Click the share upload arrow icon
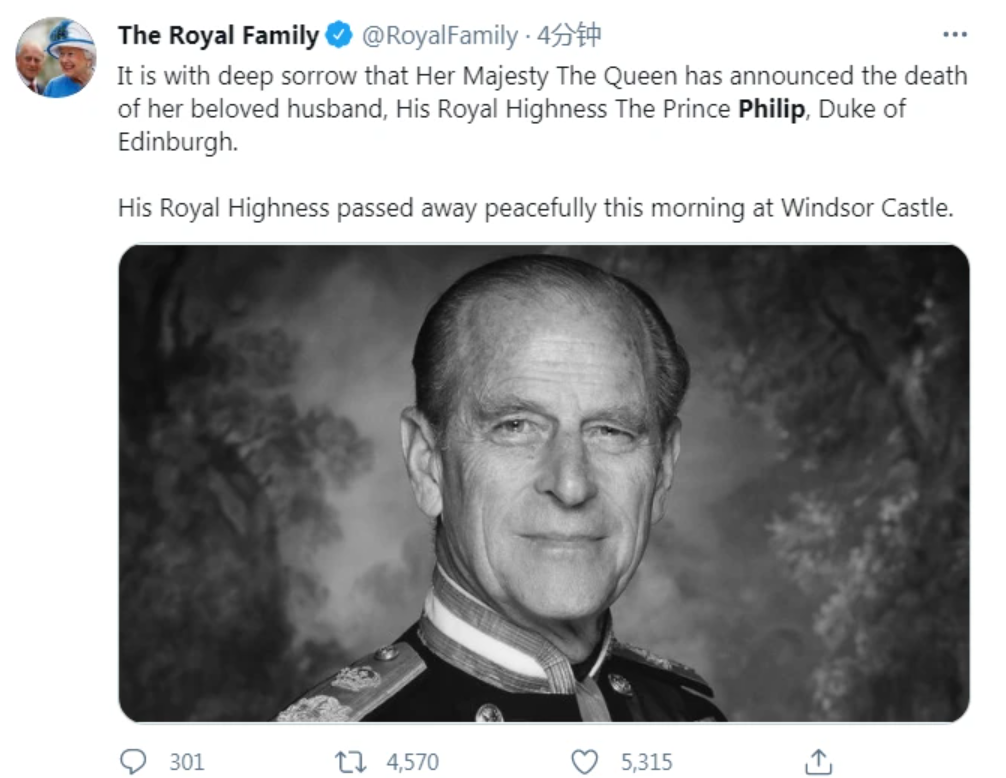 (x=817, y=761)
